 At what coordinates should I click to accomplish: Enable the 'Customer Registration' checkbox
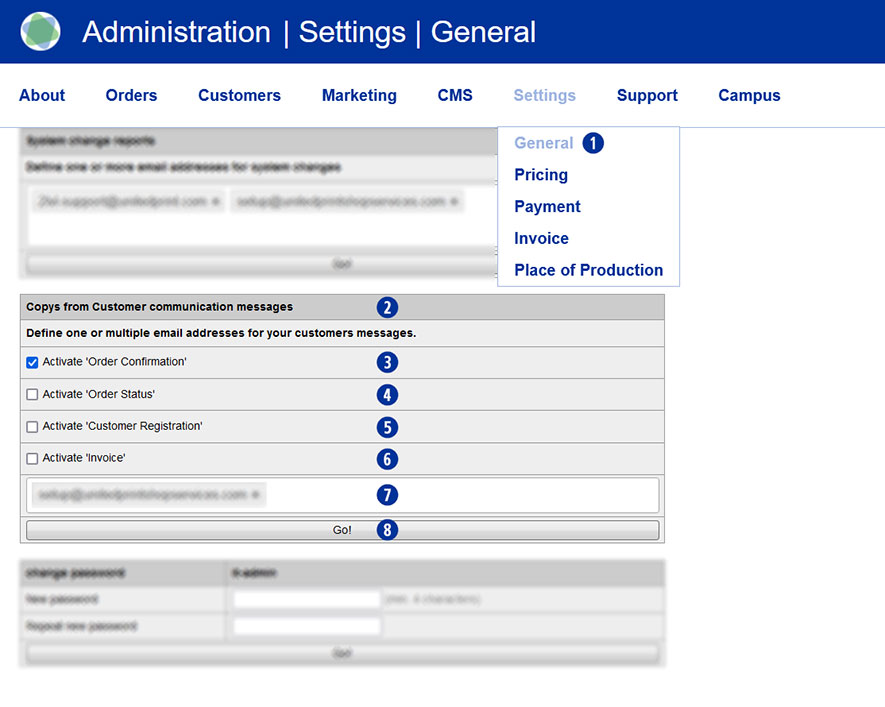coord(32,426)
